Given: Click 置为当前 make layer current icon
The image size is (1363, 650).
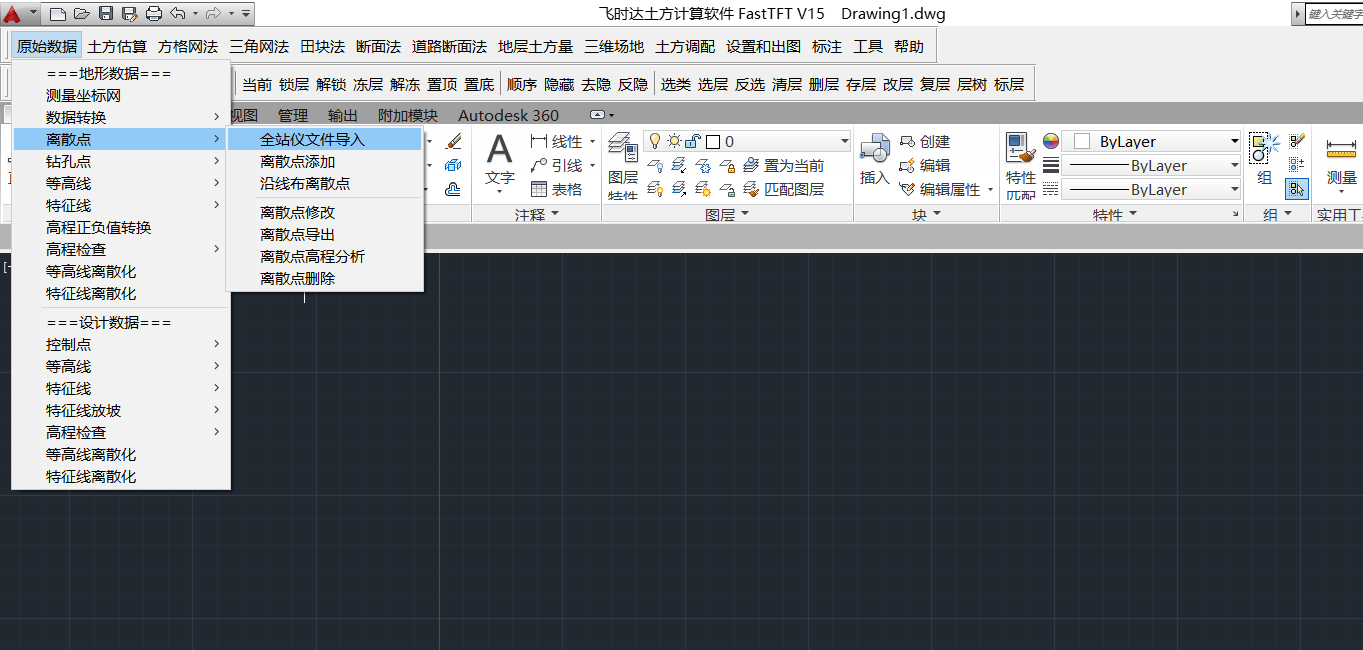Looking at the screenshot, I should click(784, 166).
